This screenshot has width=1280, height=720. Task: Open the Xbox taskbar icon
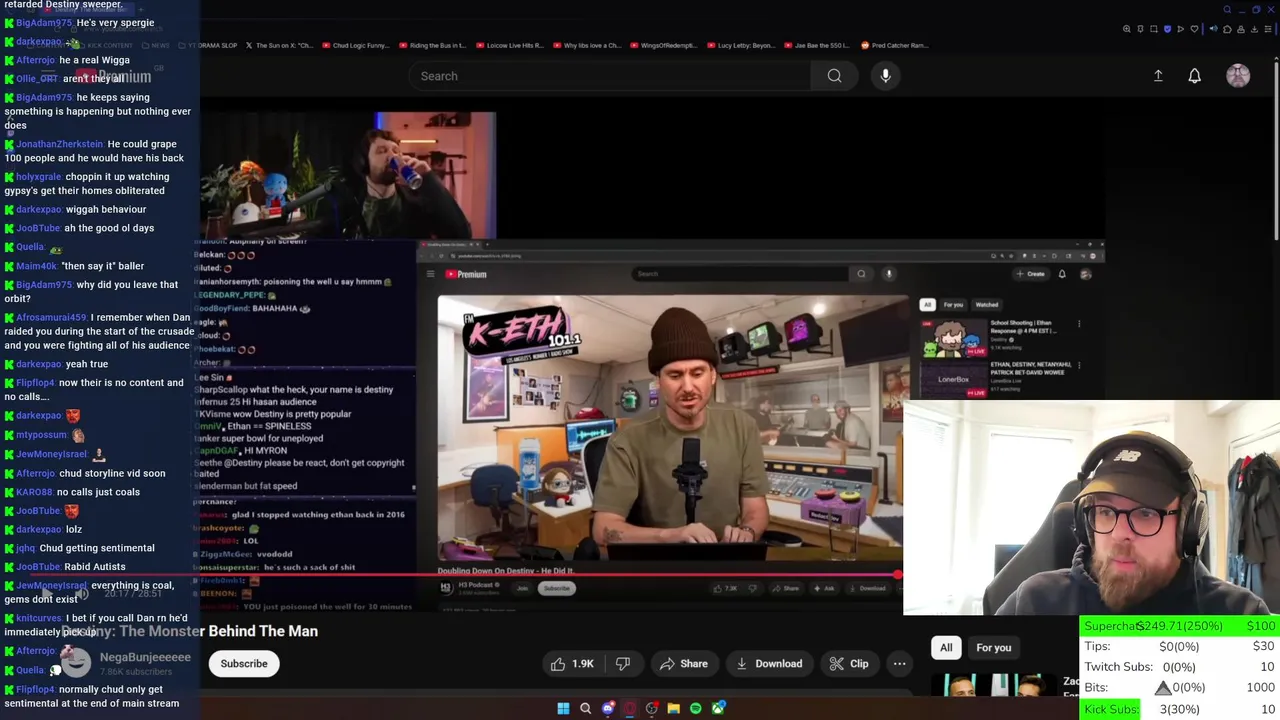click(x=718, y=709)
